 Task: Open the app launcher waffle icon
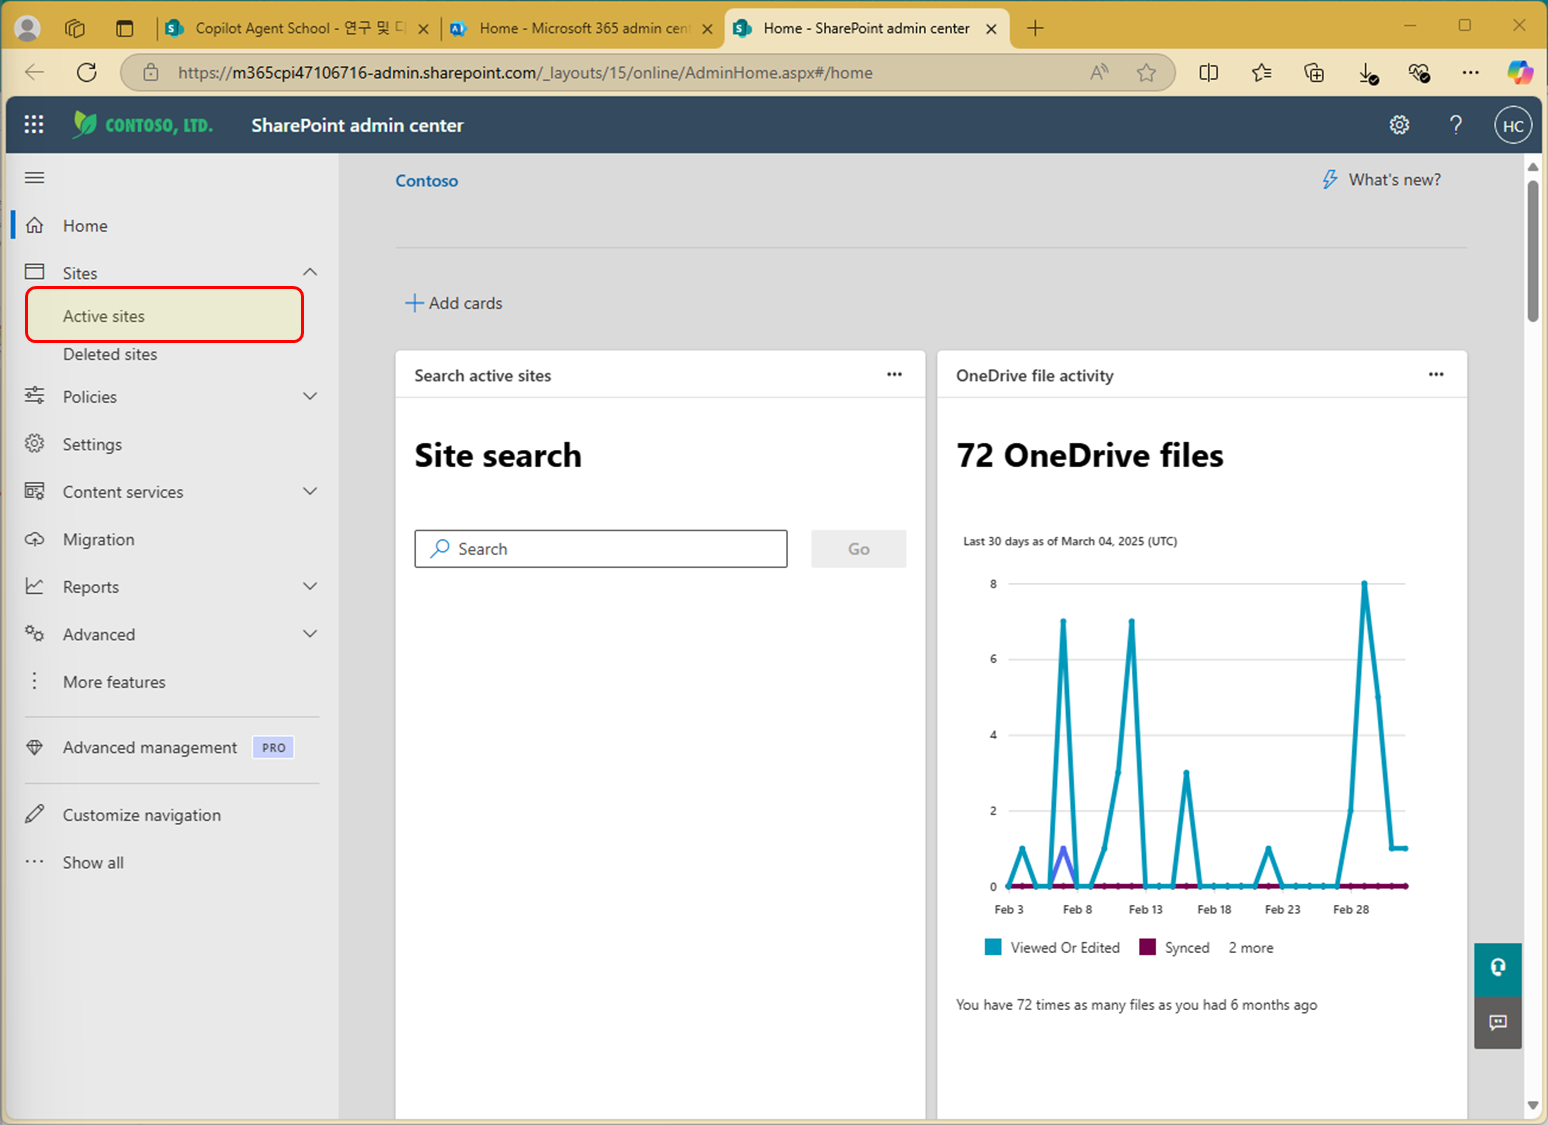(x=34, y=124)
